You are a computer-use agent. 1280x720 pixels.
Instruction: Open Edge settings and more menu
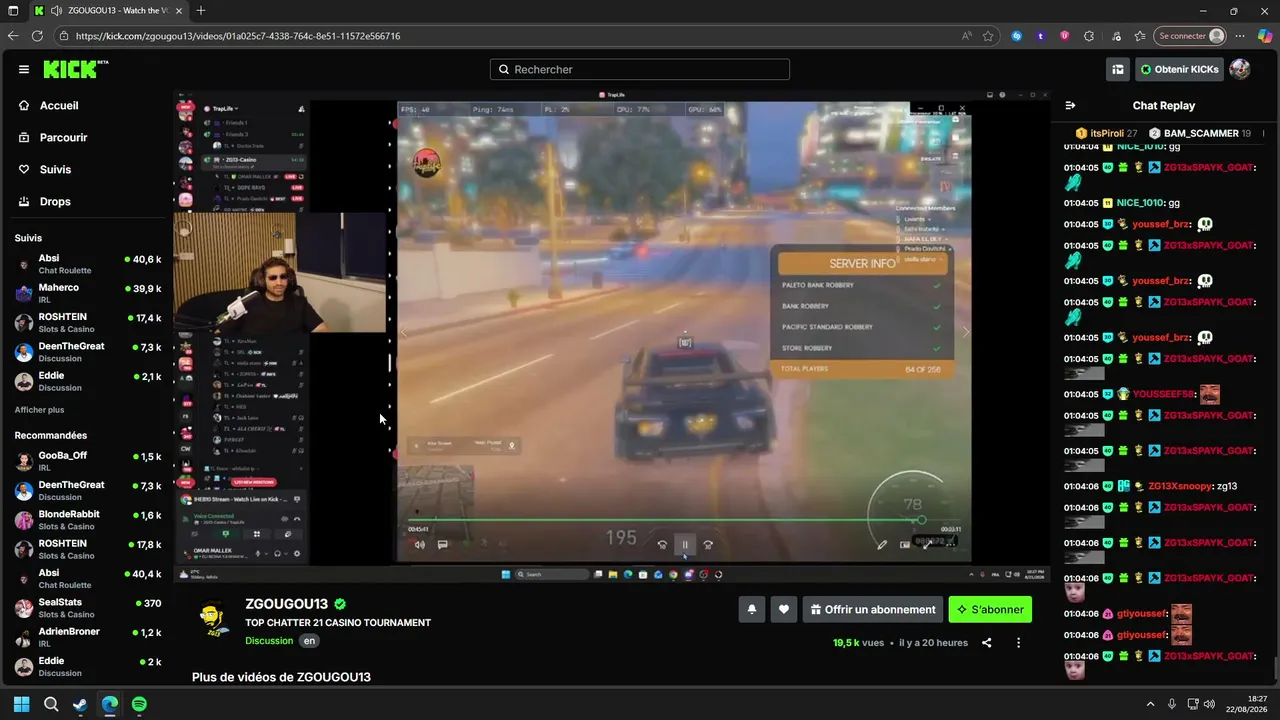pos(1240,36)
